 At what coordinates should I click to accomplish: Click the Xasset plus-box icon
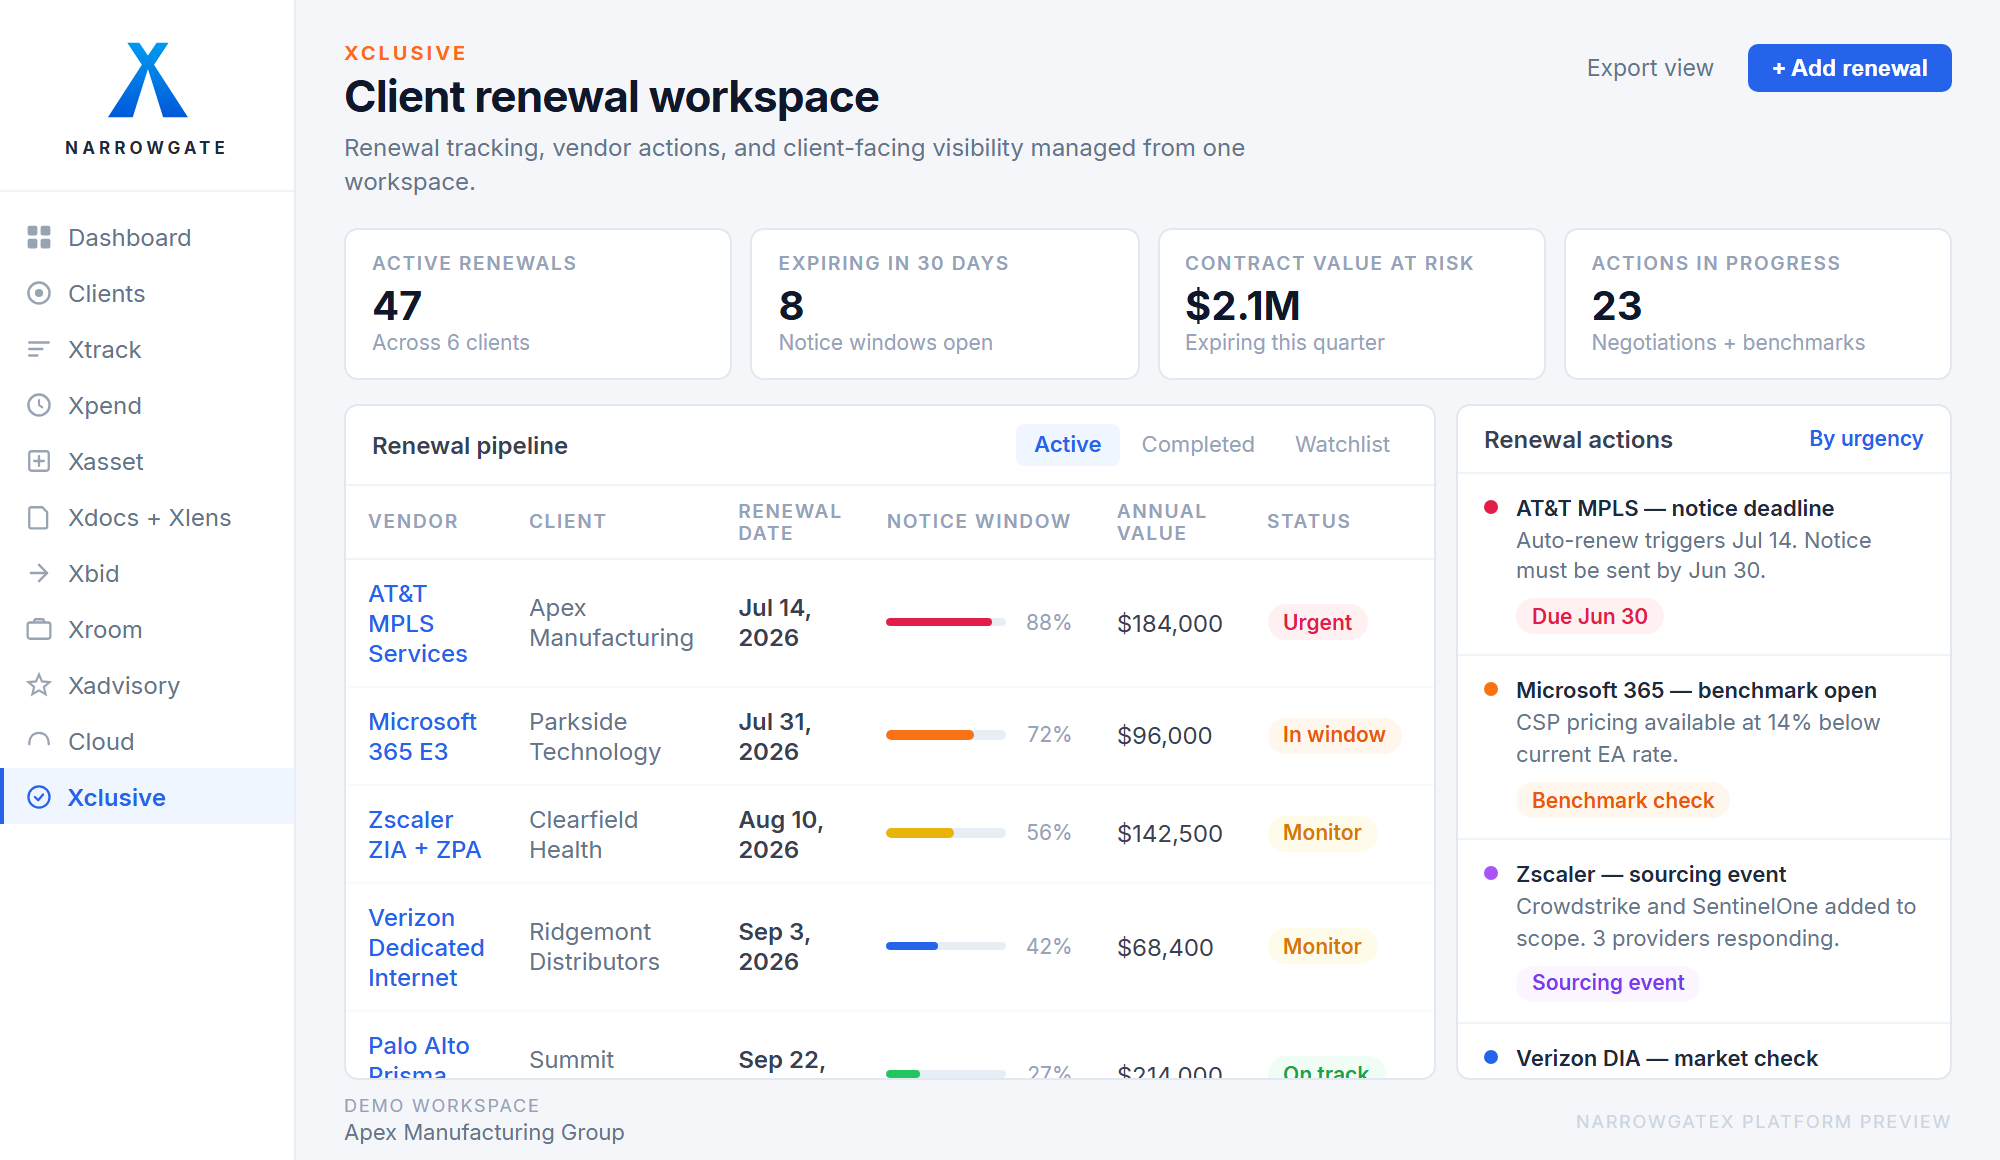(x=39, y=461)
